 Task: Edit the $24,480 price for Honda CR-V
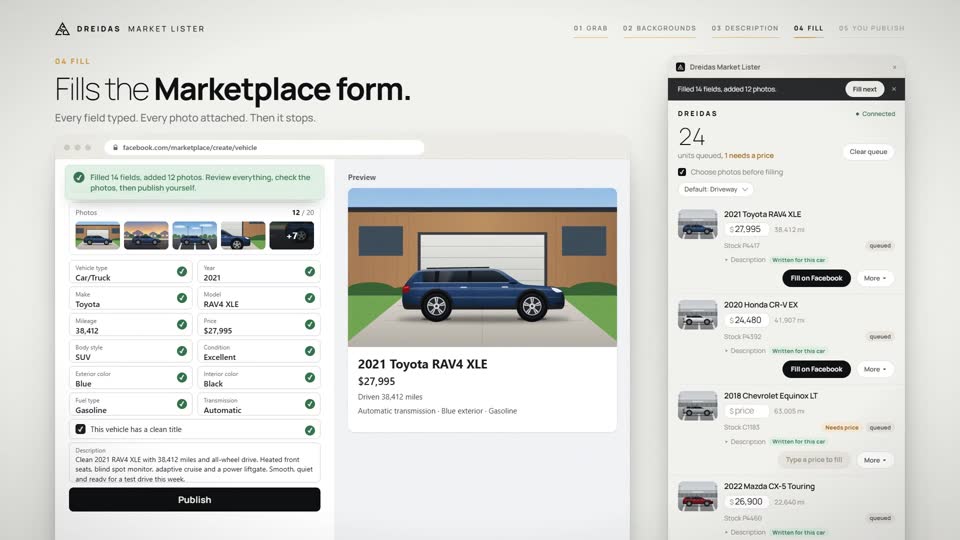click(746, 320)
